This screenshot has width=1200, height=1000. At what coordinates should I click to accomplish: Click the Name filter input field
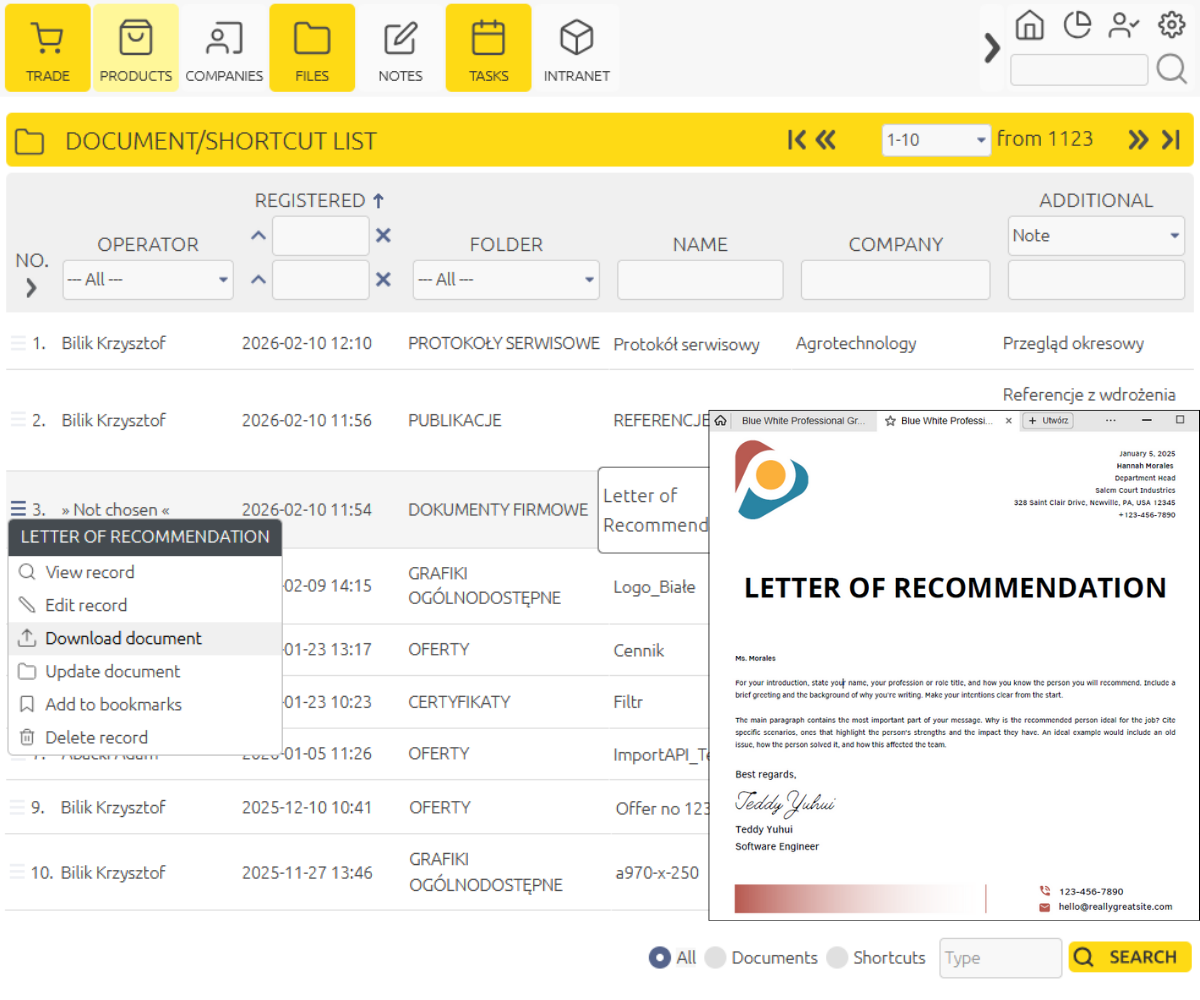click(x=700, y=280)
